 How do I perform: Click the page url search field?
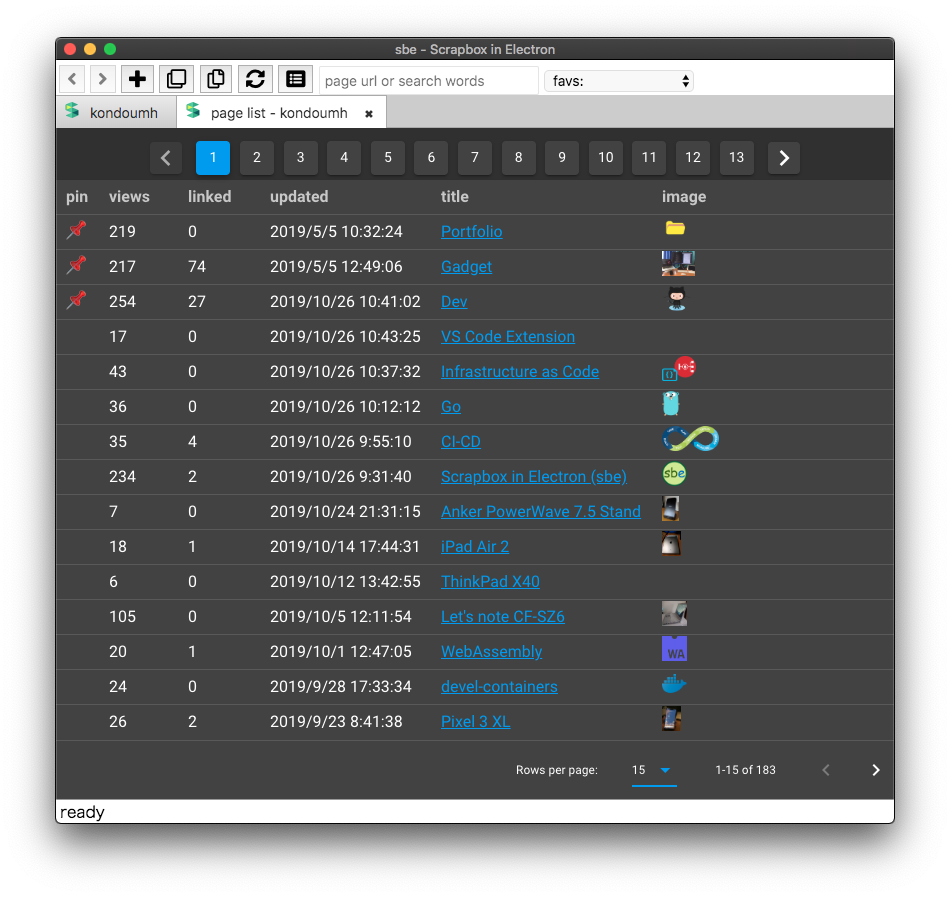click(428, 80)
